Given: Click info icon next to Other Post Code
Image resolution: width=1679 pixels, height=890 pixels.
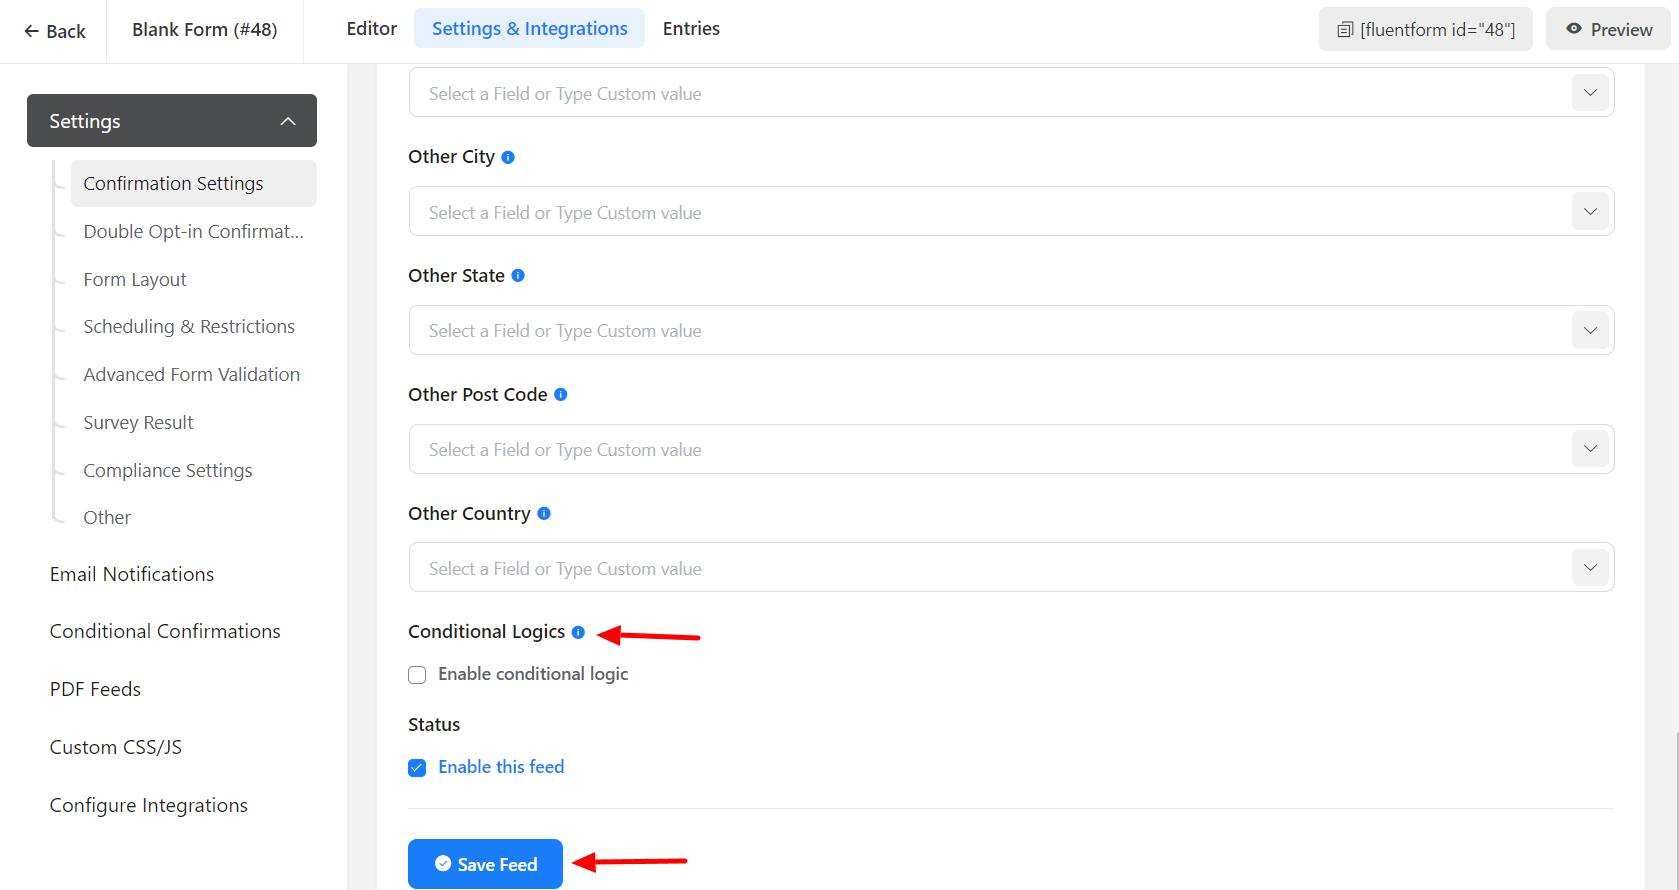Looking at the screenshot, I should tap(561, 395).
